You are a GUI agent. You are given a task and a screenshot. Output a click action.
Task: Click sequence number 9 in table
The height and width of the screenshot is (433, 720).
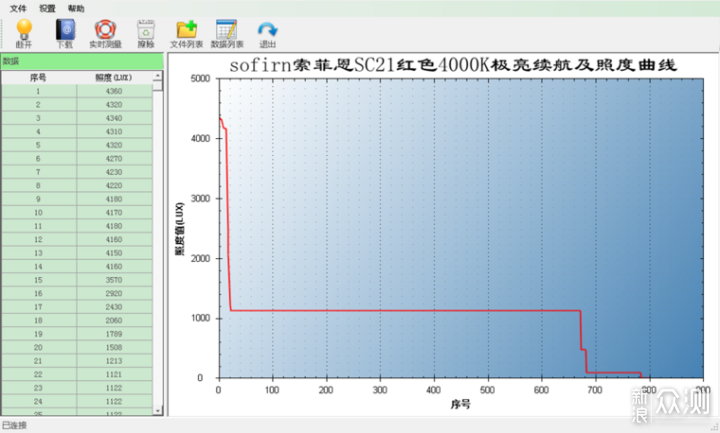click(38, 199)
